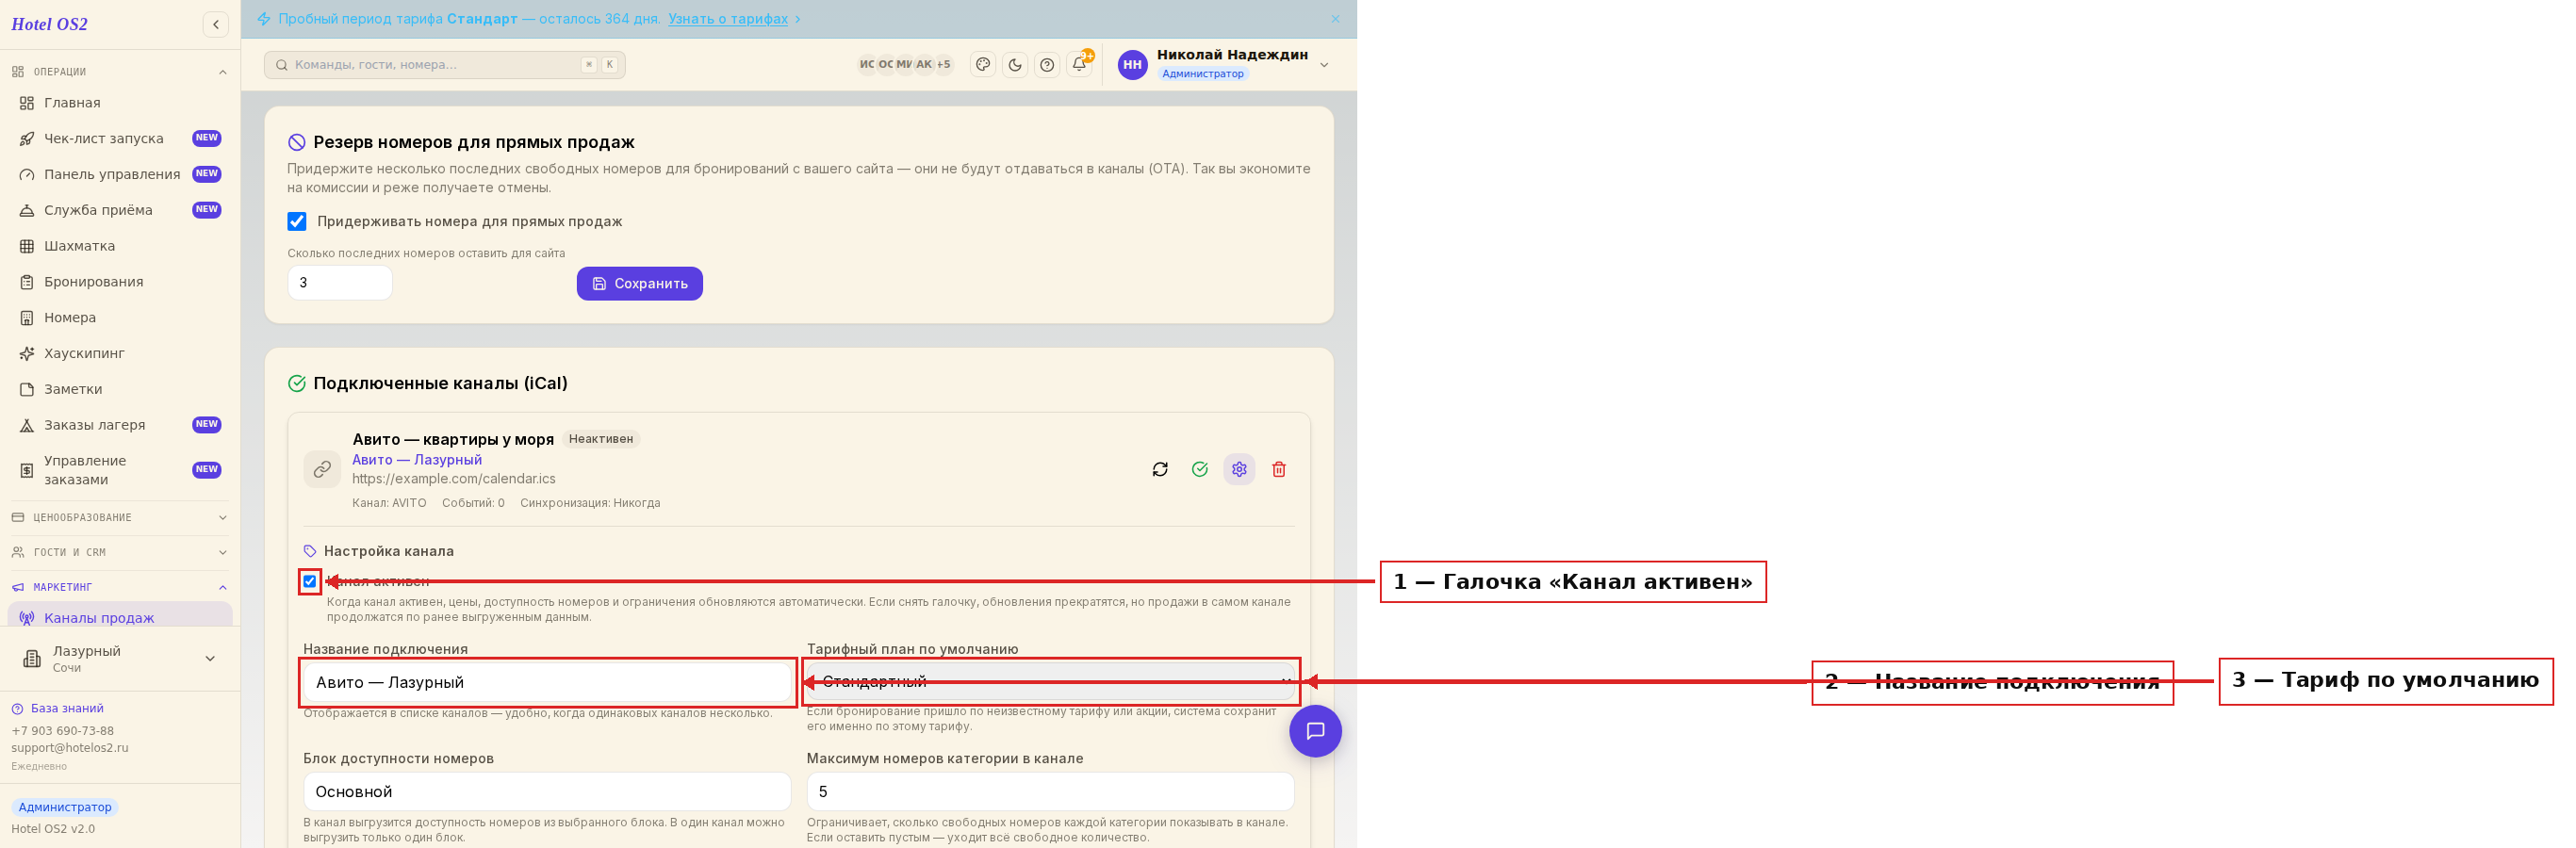2576x848 pixels.
Task: Open the floating chat support button
Action: pos(1315,731)
